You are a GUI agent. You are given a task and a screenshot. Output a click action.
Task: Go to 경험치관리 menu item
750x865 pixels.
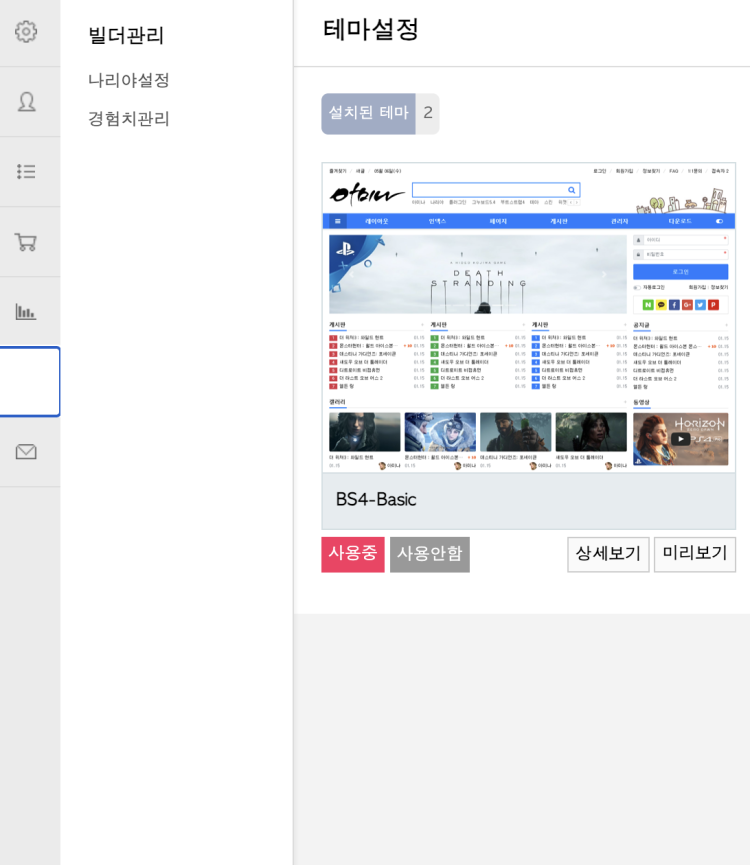129,119
